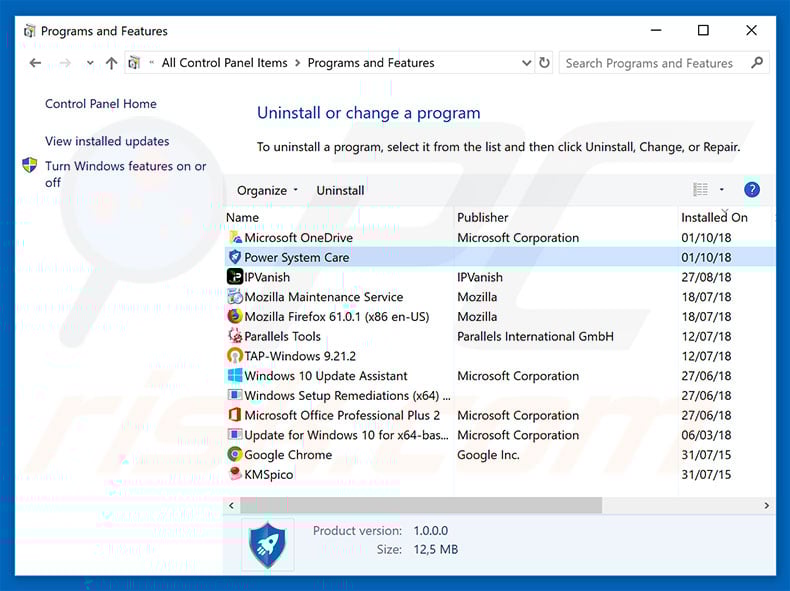The width and height of the screenshot is (790, 591).
Task: Click the horizontal scrollbar thumb
Action: click(421, 505)
